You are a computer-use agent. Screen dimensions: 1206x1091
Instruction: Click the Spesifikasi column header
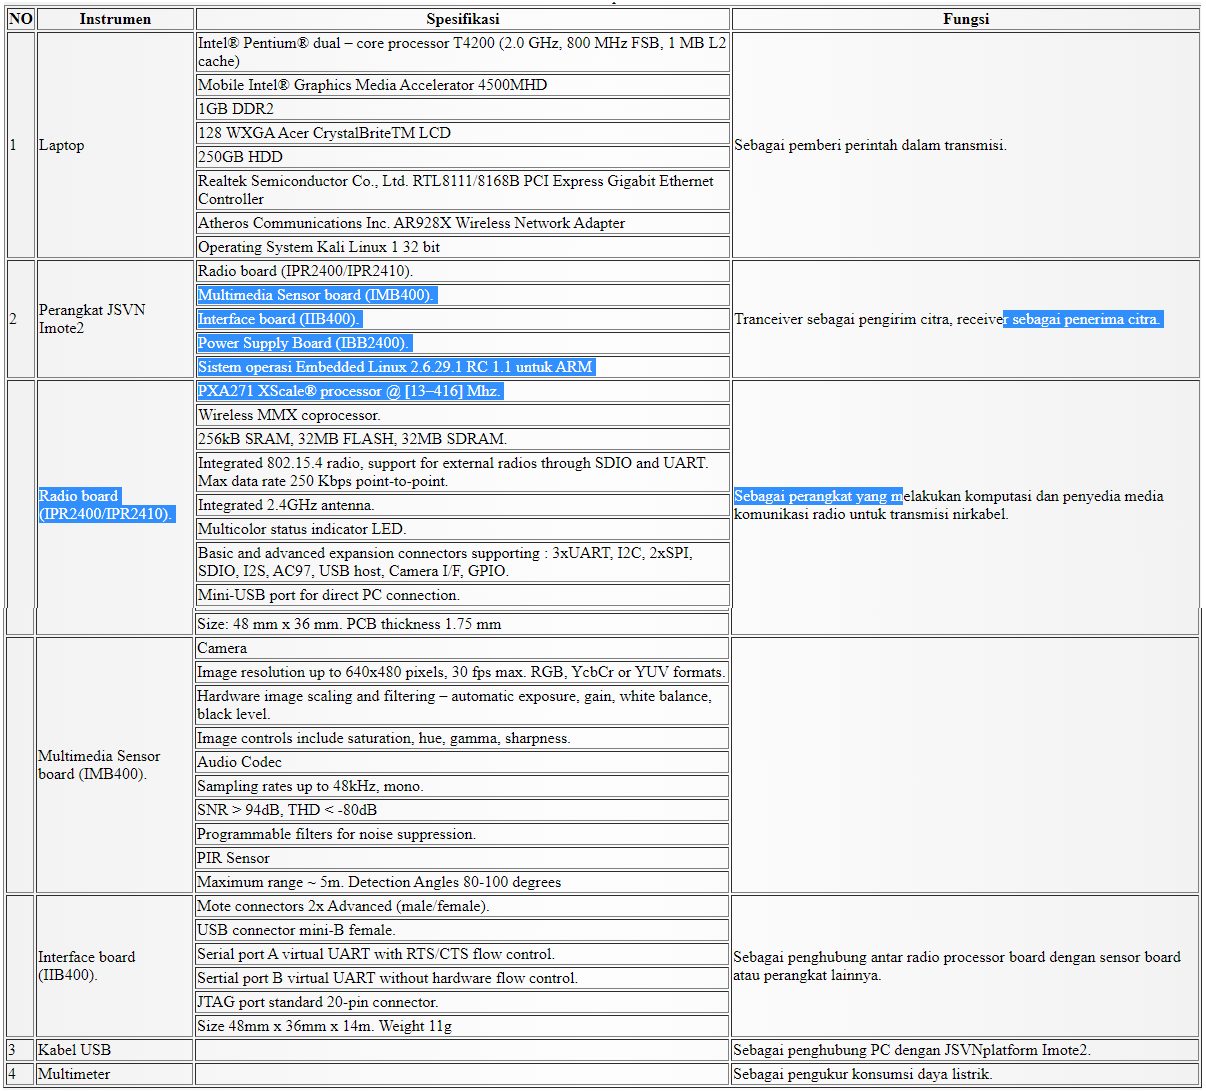[x=462, y=19]
